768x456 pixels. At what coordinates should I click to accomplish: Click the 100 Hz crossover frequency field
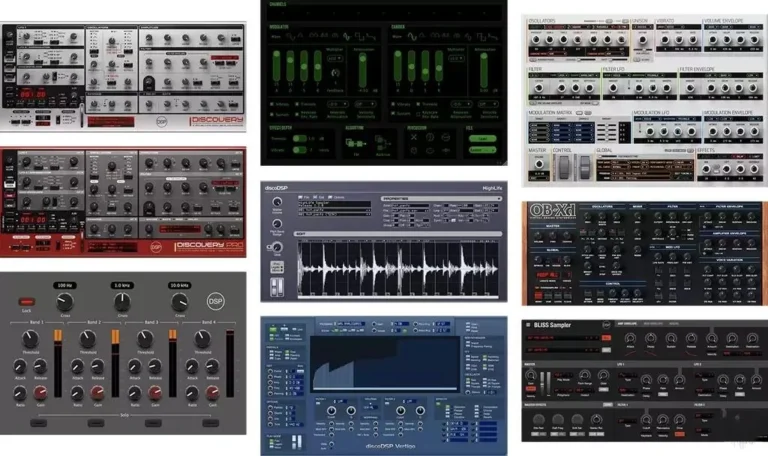pos(64,285)
